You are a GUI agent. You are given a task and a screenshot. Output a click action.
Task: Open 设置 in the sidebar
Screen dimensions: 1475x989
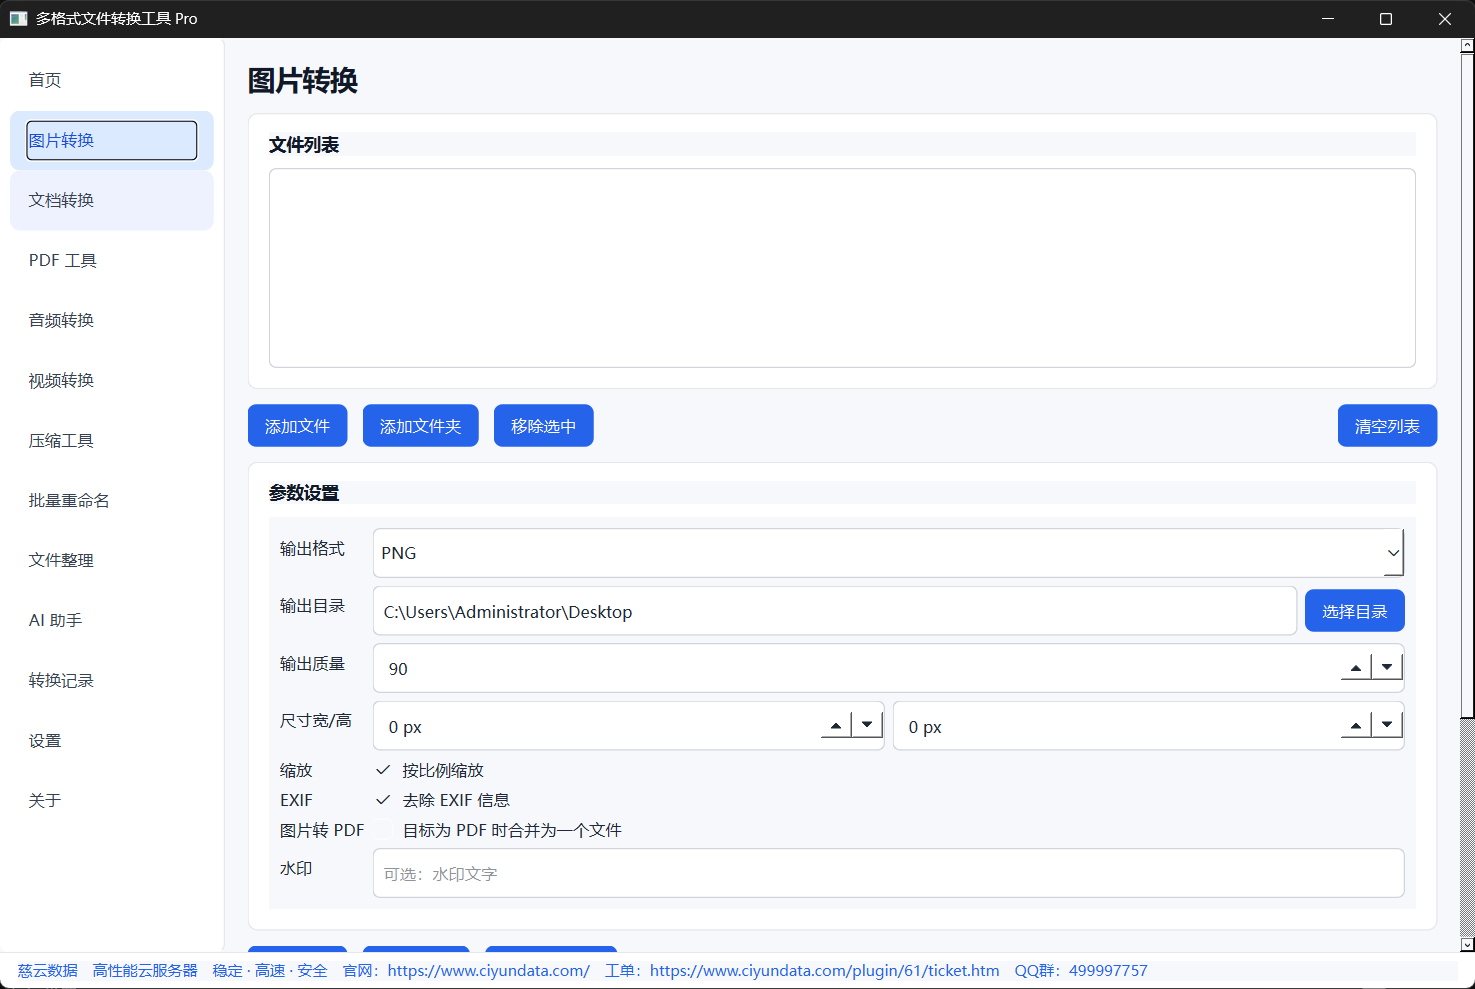click(x=112, y=740)
